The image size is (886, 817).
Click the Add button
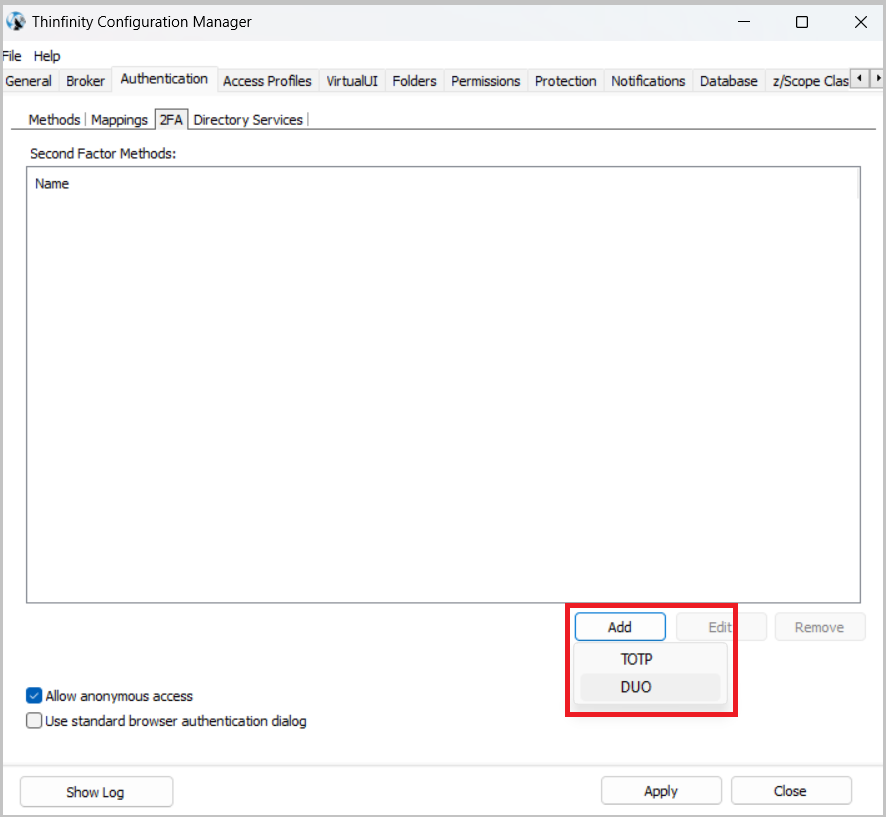[x=620, y=627]
